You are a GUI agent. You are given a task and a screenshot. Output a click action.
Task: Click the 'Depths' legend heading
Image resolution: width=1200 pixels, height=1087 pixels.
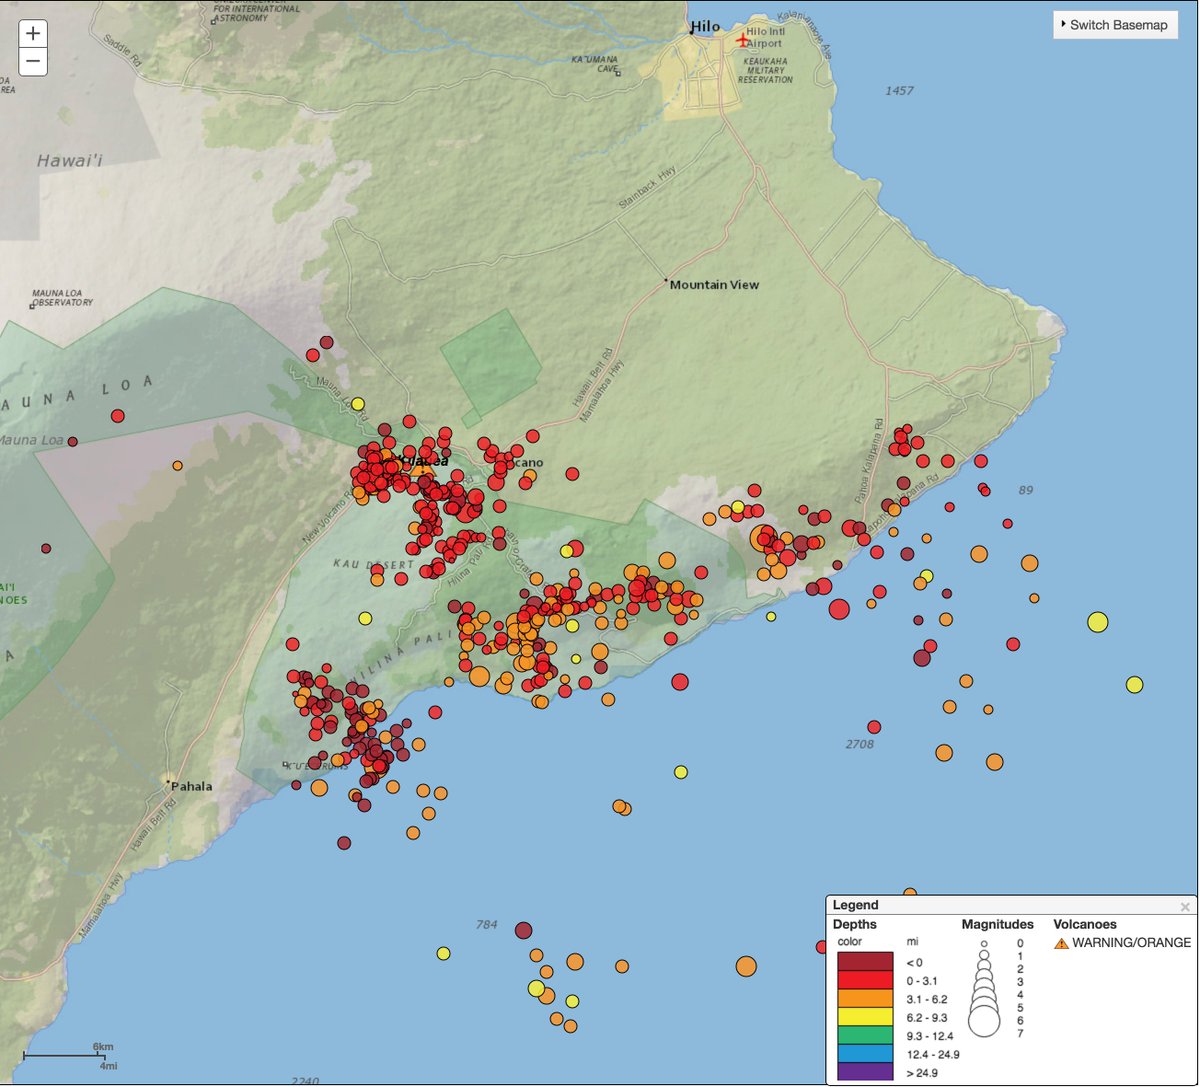pos(855,924)
